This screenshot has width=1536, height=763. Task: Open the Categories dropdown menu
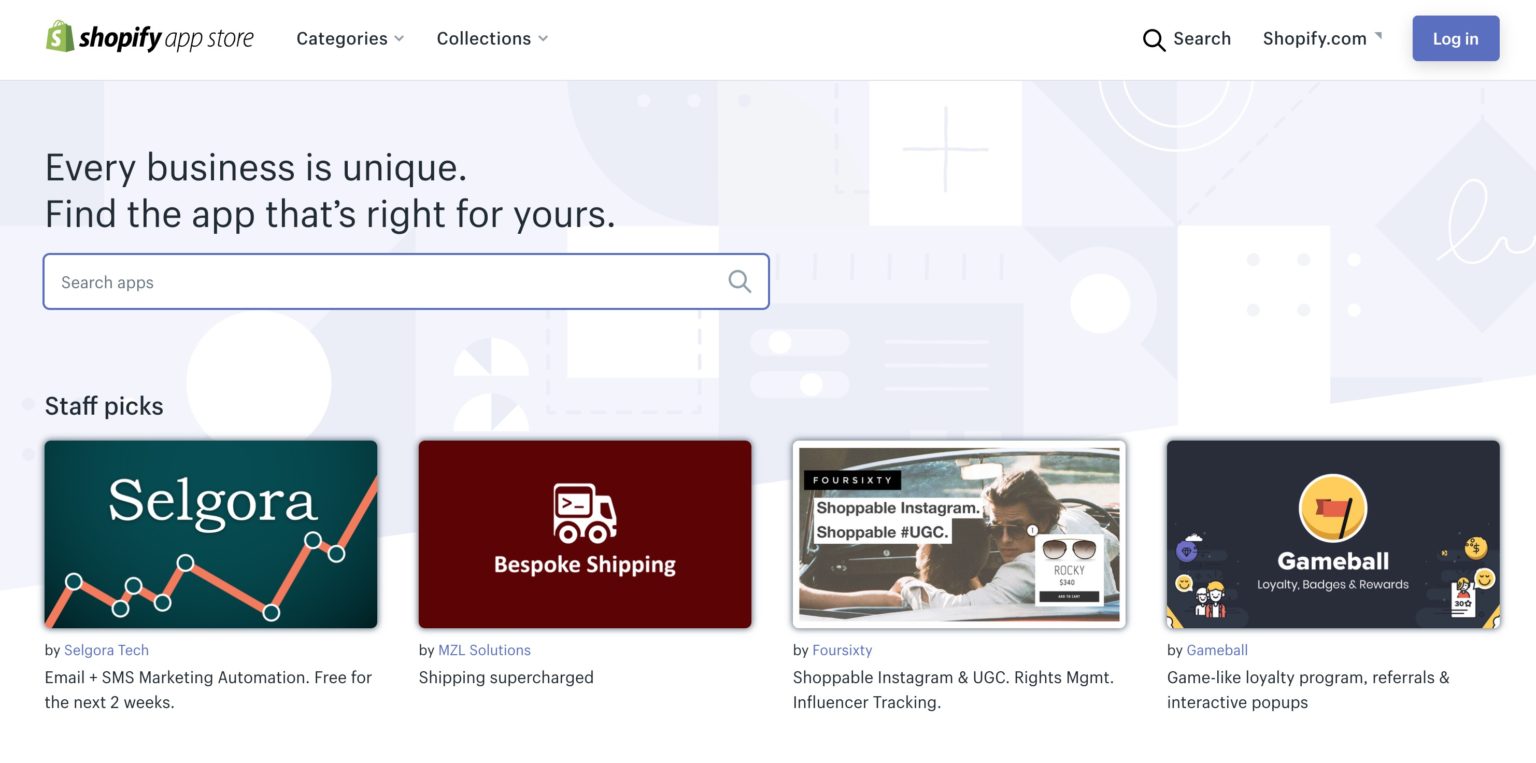coord(350,39)
